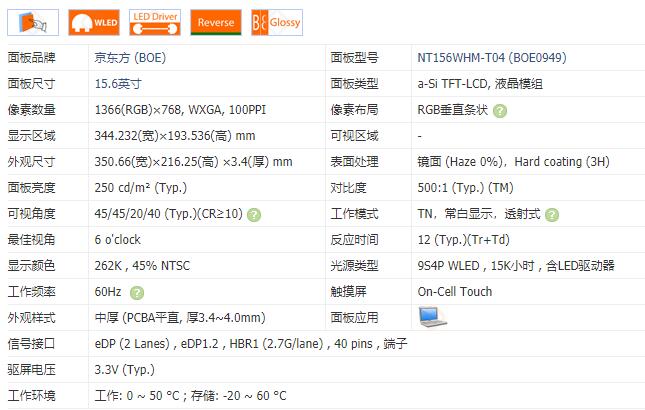Image resolution: width=645 pixels, height=410 pixels.
Task: Click the Glossy surface badge
Action: click(277, 23)
